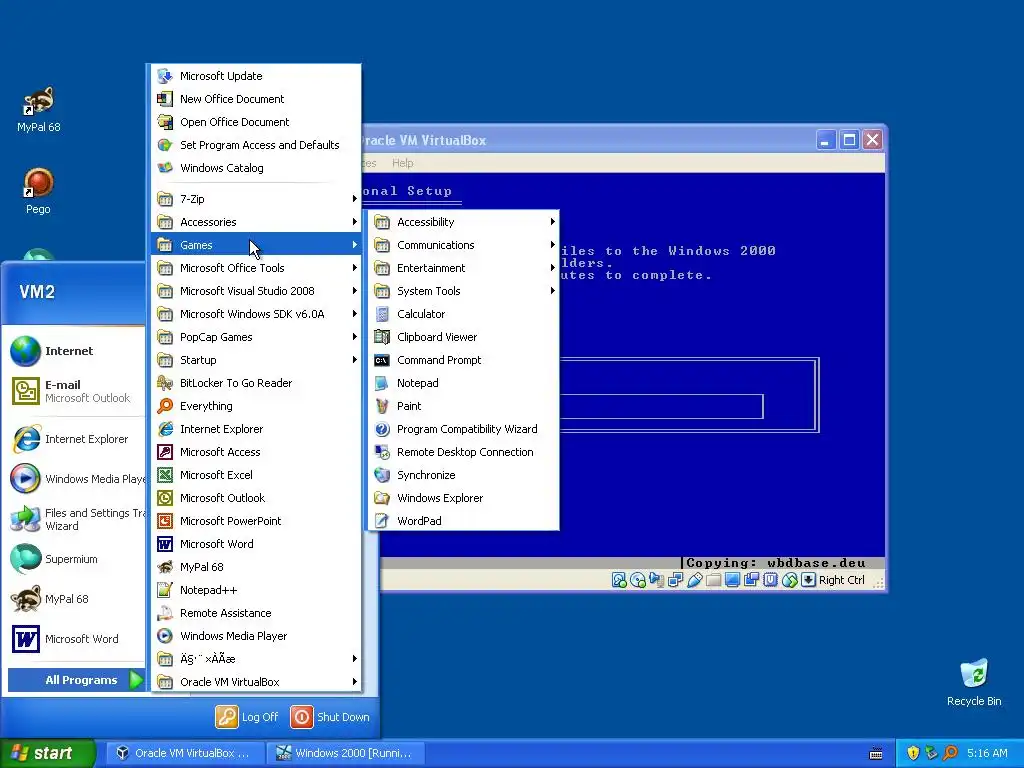Open the Accessories menu item
Viewport: 1024px width, 768px height.
point(256,222)
